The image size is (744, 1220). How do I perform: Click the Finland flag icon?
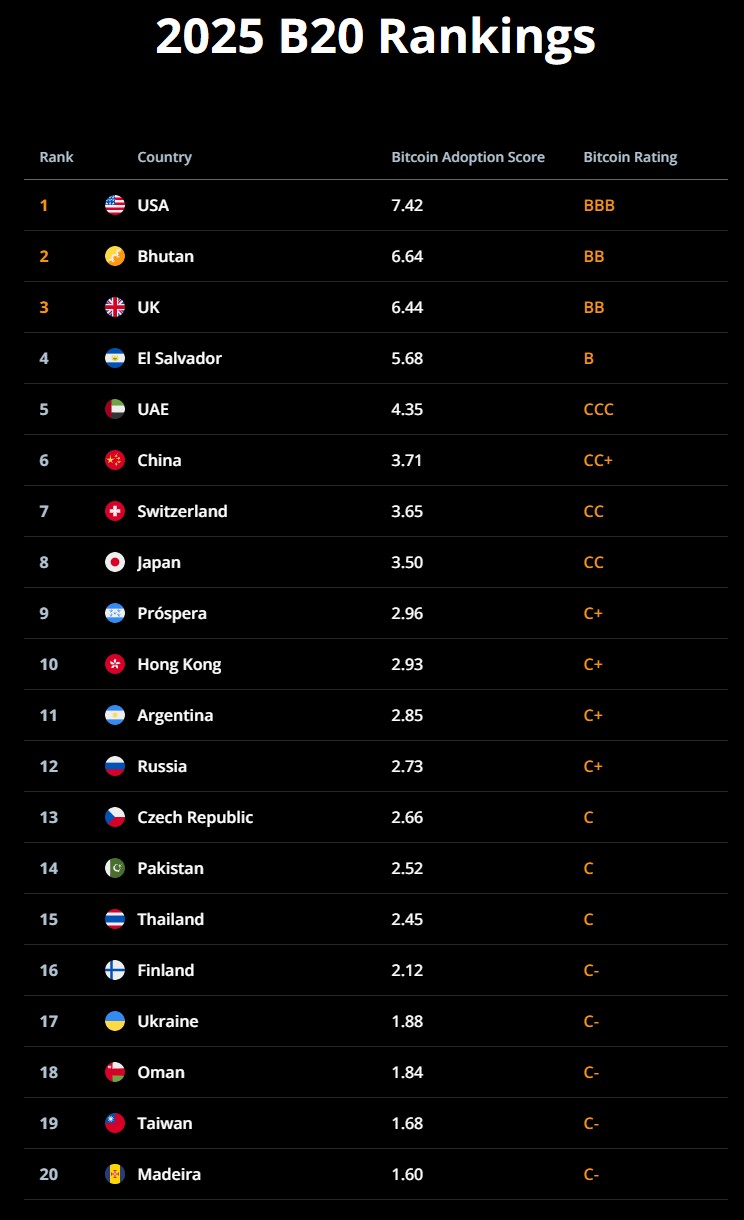pos(115,970)
